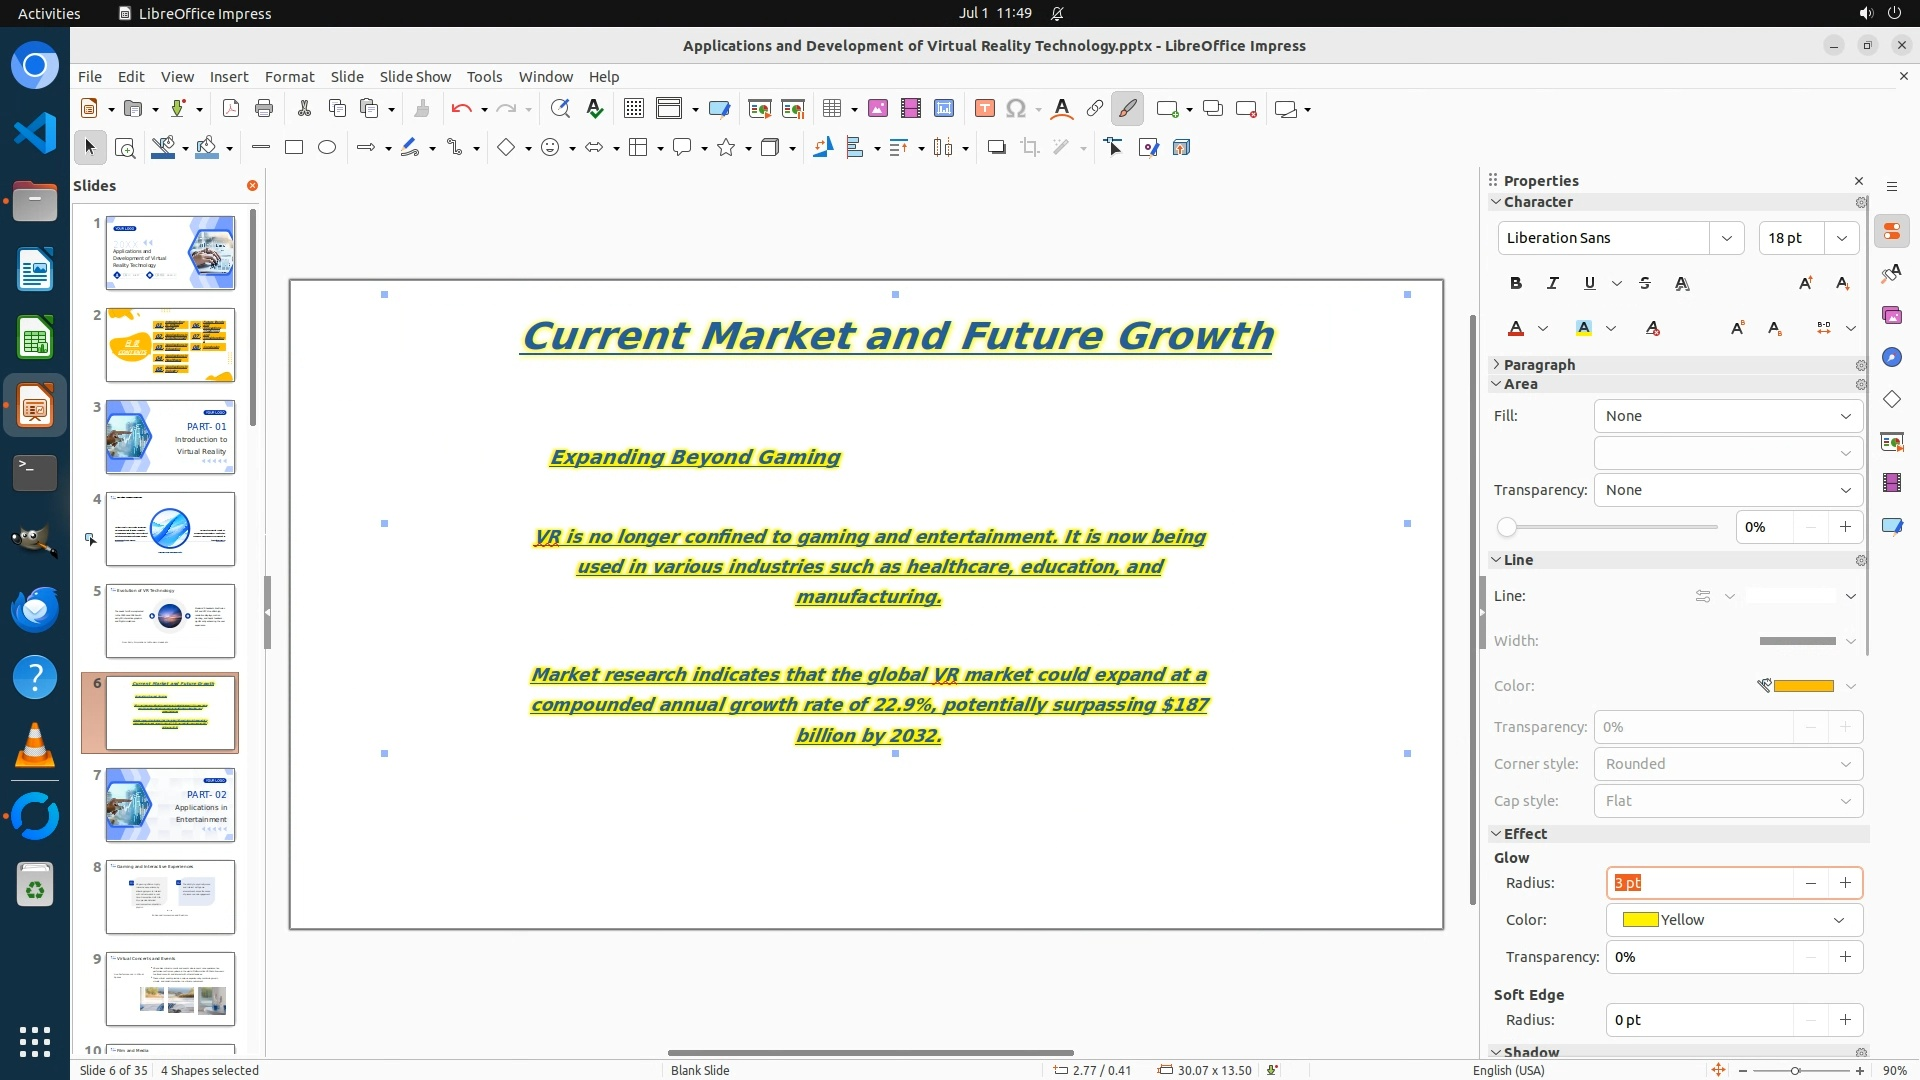Toggle Bold in Character panel
1920x1080 pixels.
click(1515, 283)
